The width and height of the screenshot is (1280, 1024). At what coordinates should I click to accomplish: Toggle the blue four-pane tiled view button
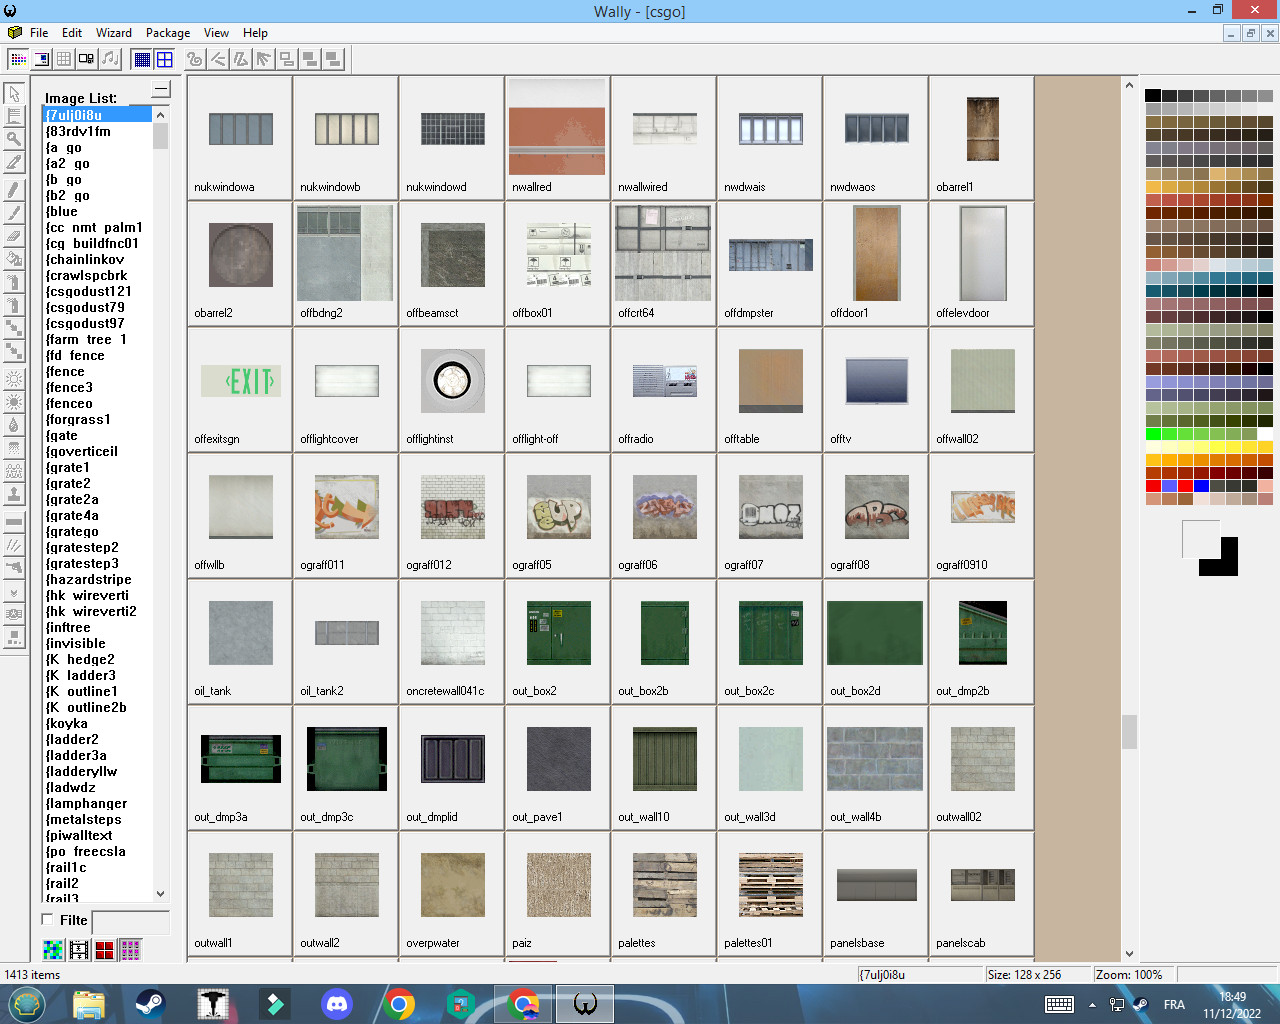pos(165,59)
